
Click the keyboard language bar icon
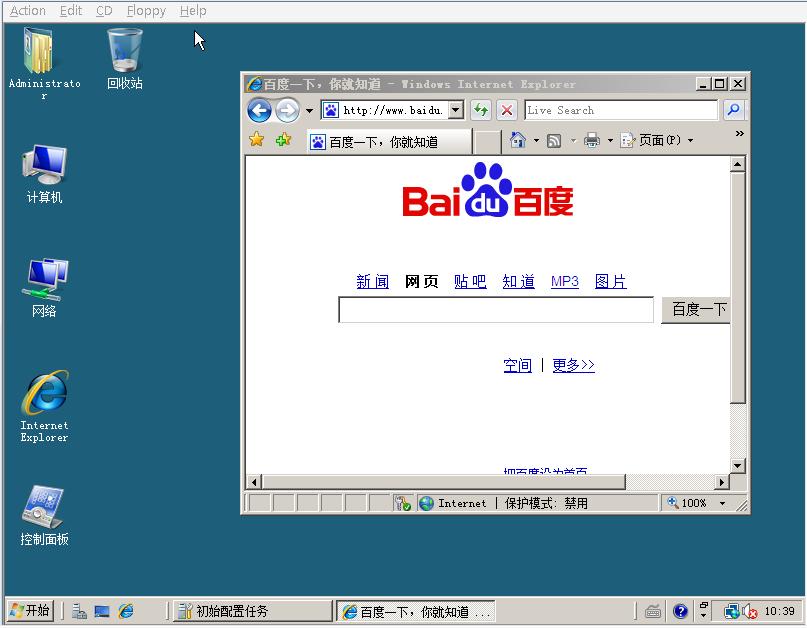pyautogui.click(x=653, y=612)
